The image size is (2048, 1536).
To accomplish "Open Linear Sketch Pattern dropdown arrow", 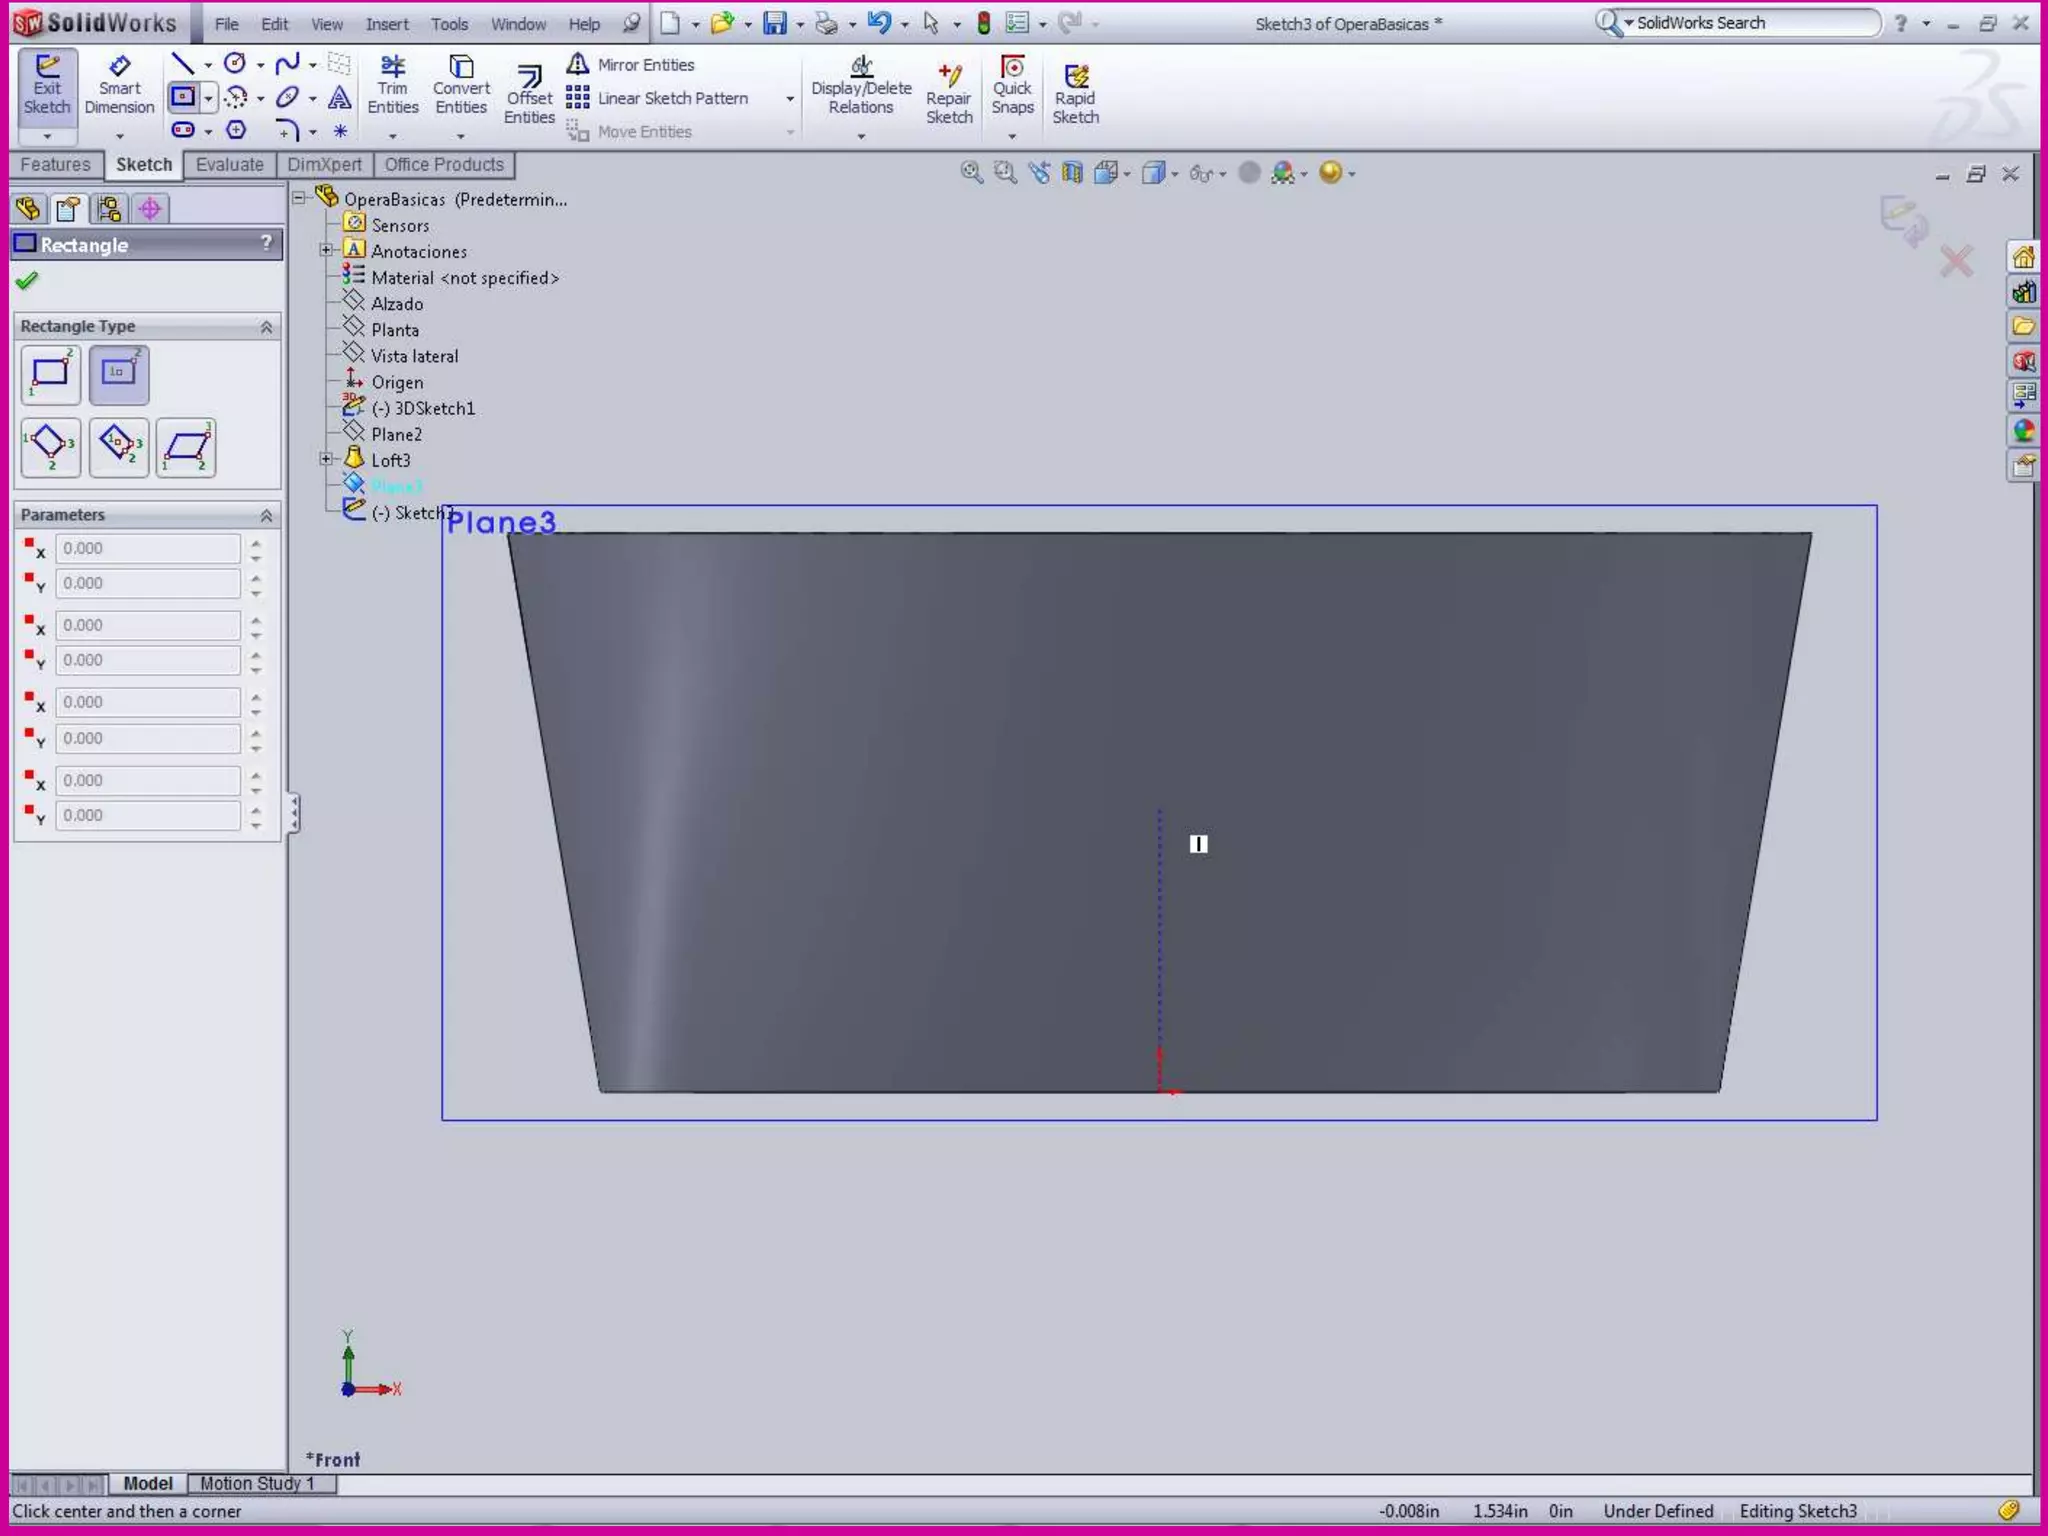I will point(790,99).
